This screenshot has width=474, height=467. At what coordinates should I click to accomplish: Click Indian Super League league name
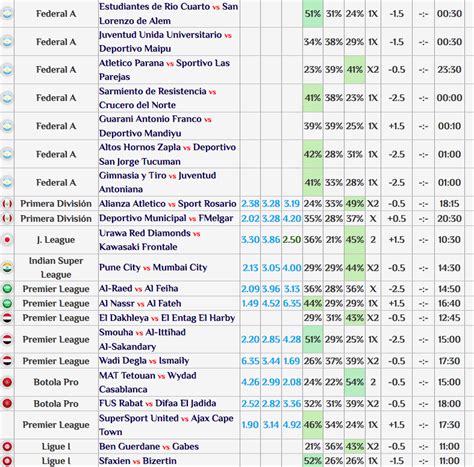click(x=56, y=268)
